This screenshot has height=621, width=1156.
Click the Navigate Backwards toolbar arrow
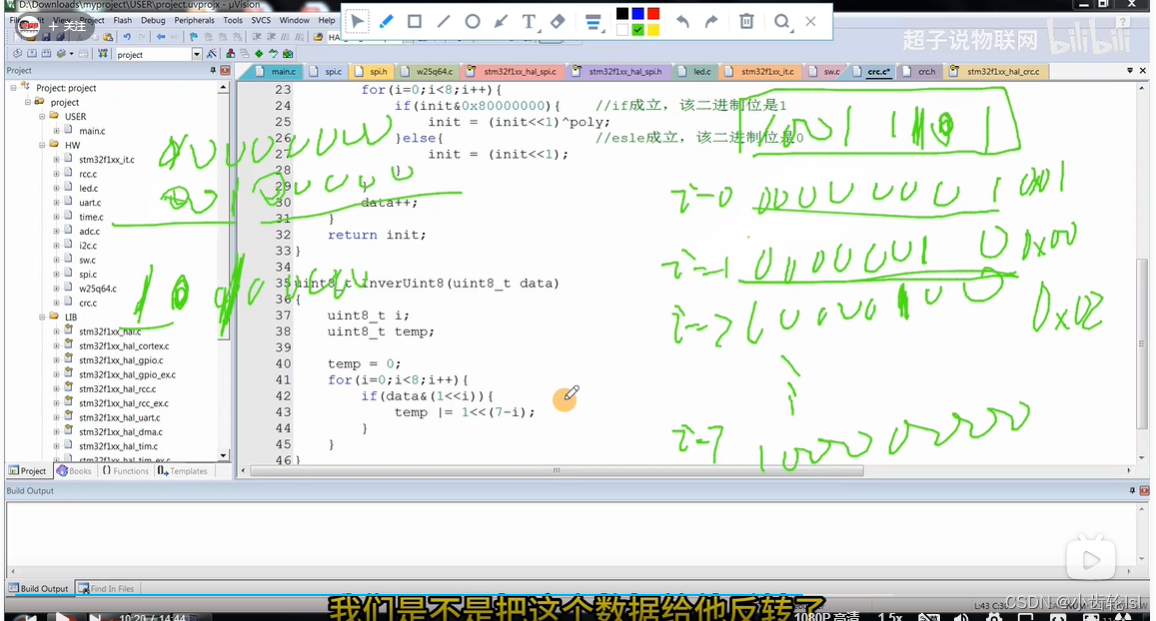click(160, 37)
